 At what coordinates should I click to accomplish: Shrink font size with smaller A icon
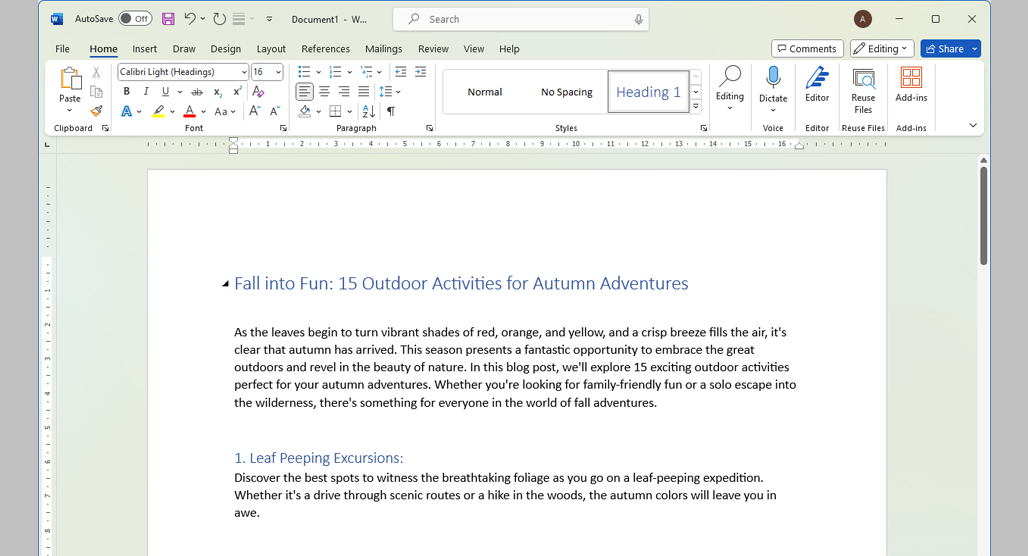(x=275, y=111)
